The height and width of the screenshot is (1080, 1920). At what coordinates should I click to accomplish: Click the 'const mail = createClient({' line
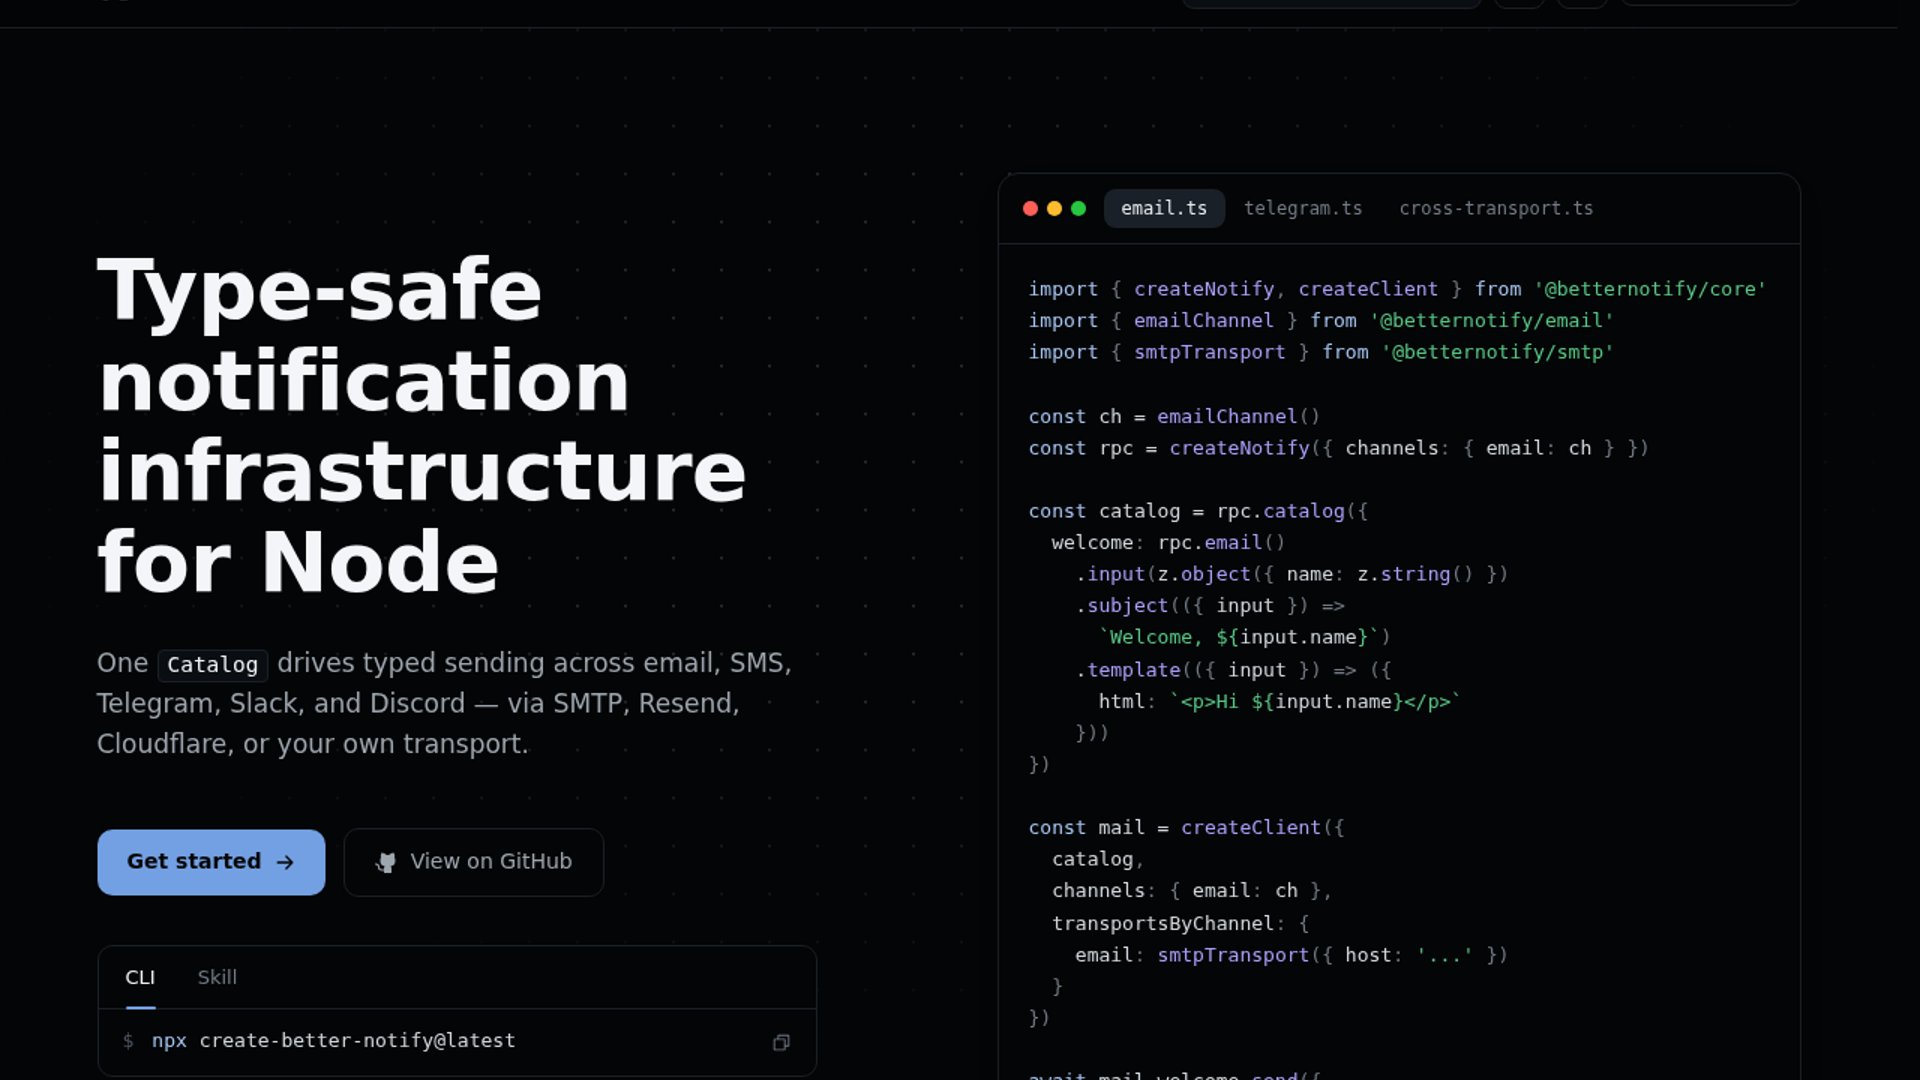pyautogui.click(x=1186, y=828)
